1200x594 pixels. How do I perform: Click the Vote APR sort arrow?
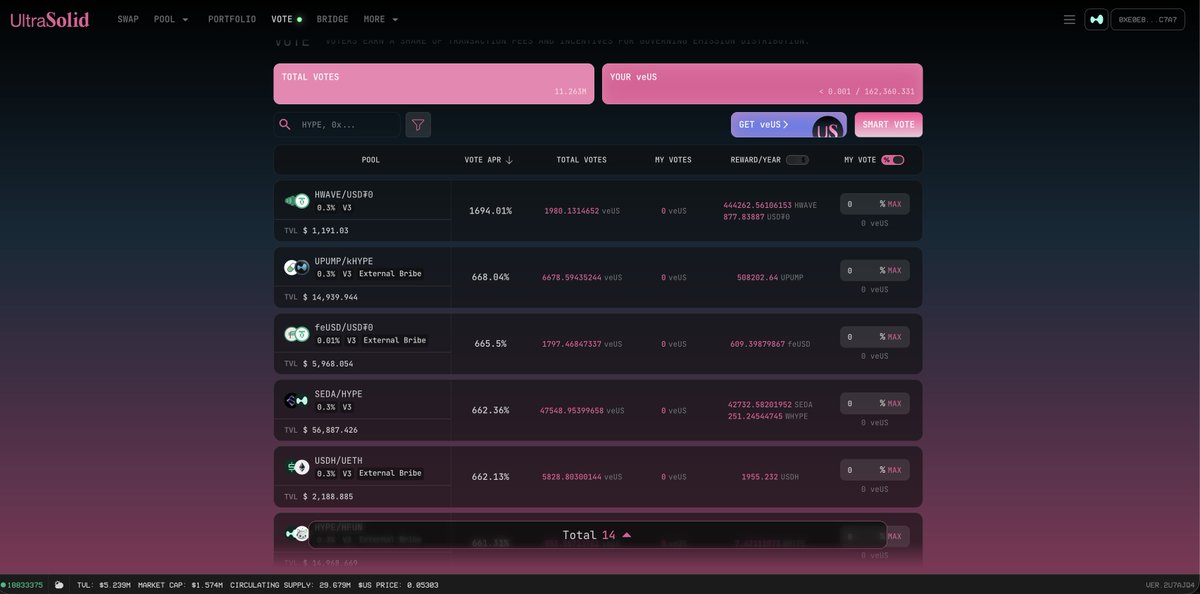[509, 160]
